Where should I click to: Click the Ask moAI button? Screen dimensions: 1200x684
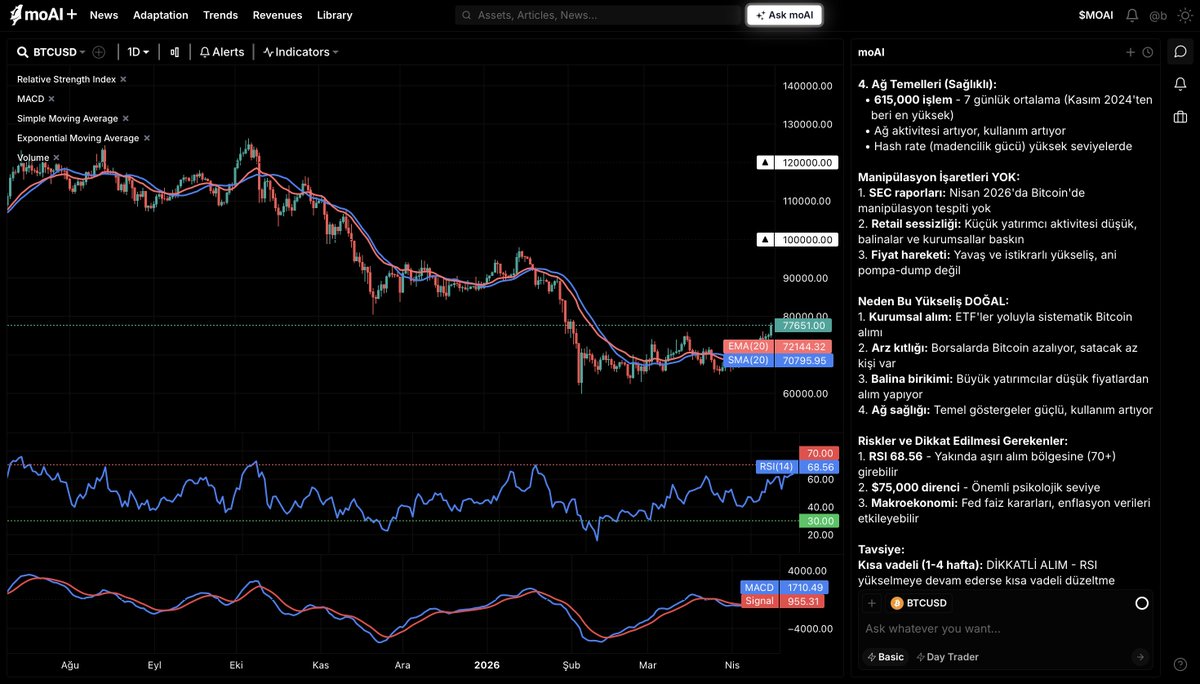coord(784,15)
